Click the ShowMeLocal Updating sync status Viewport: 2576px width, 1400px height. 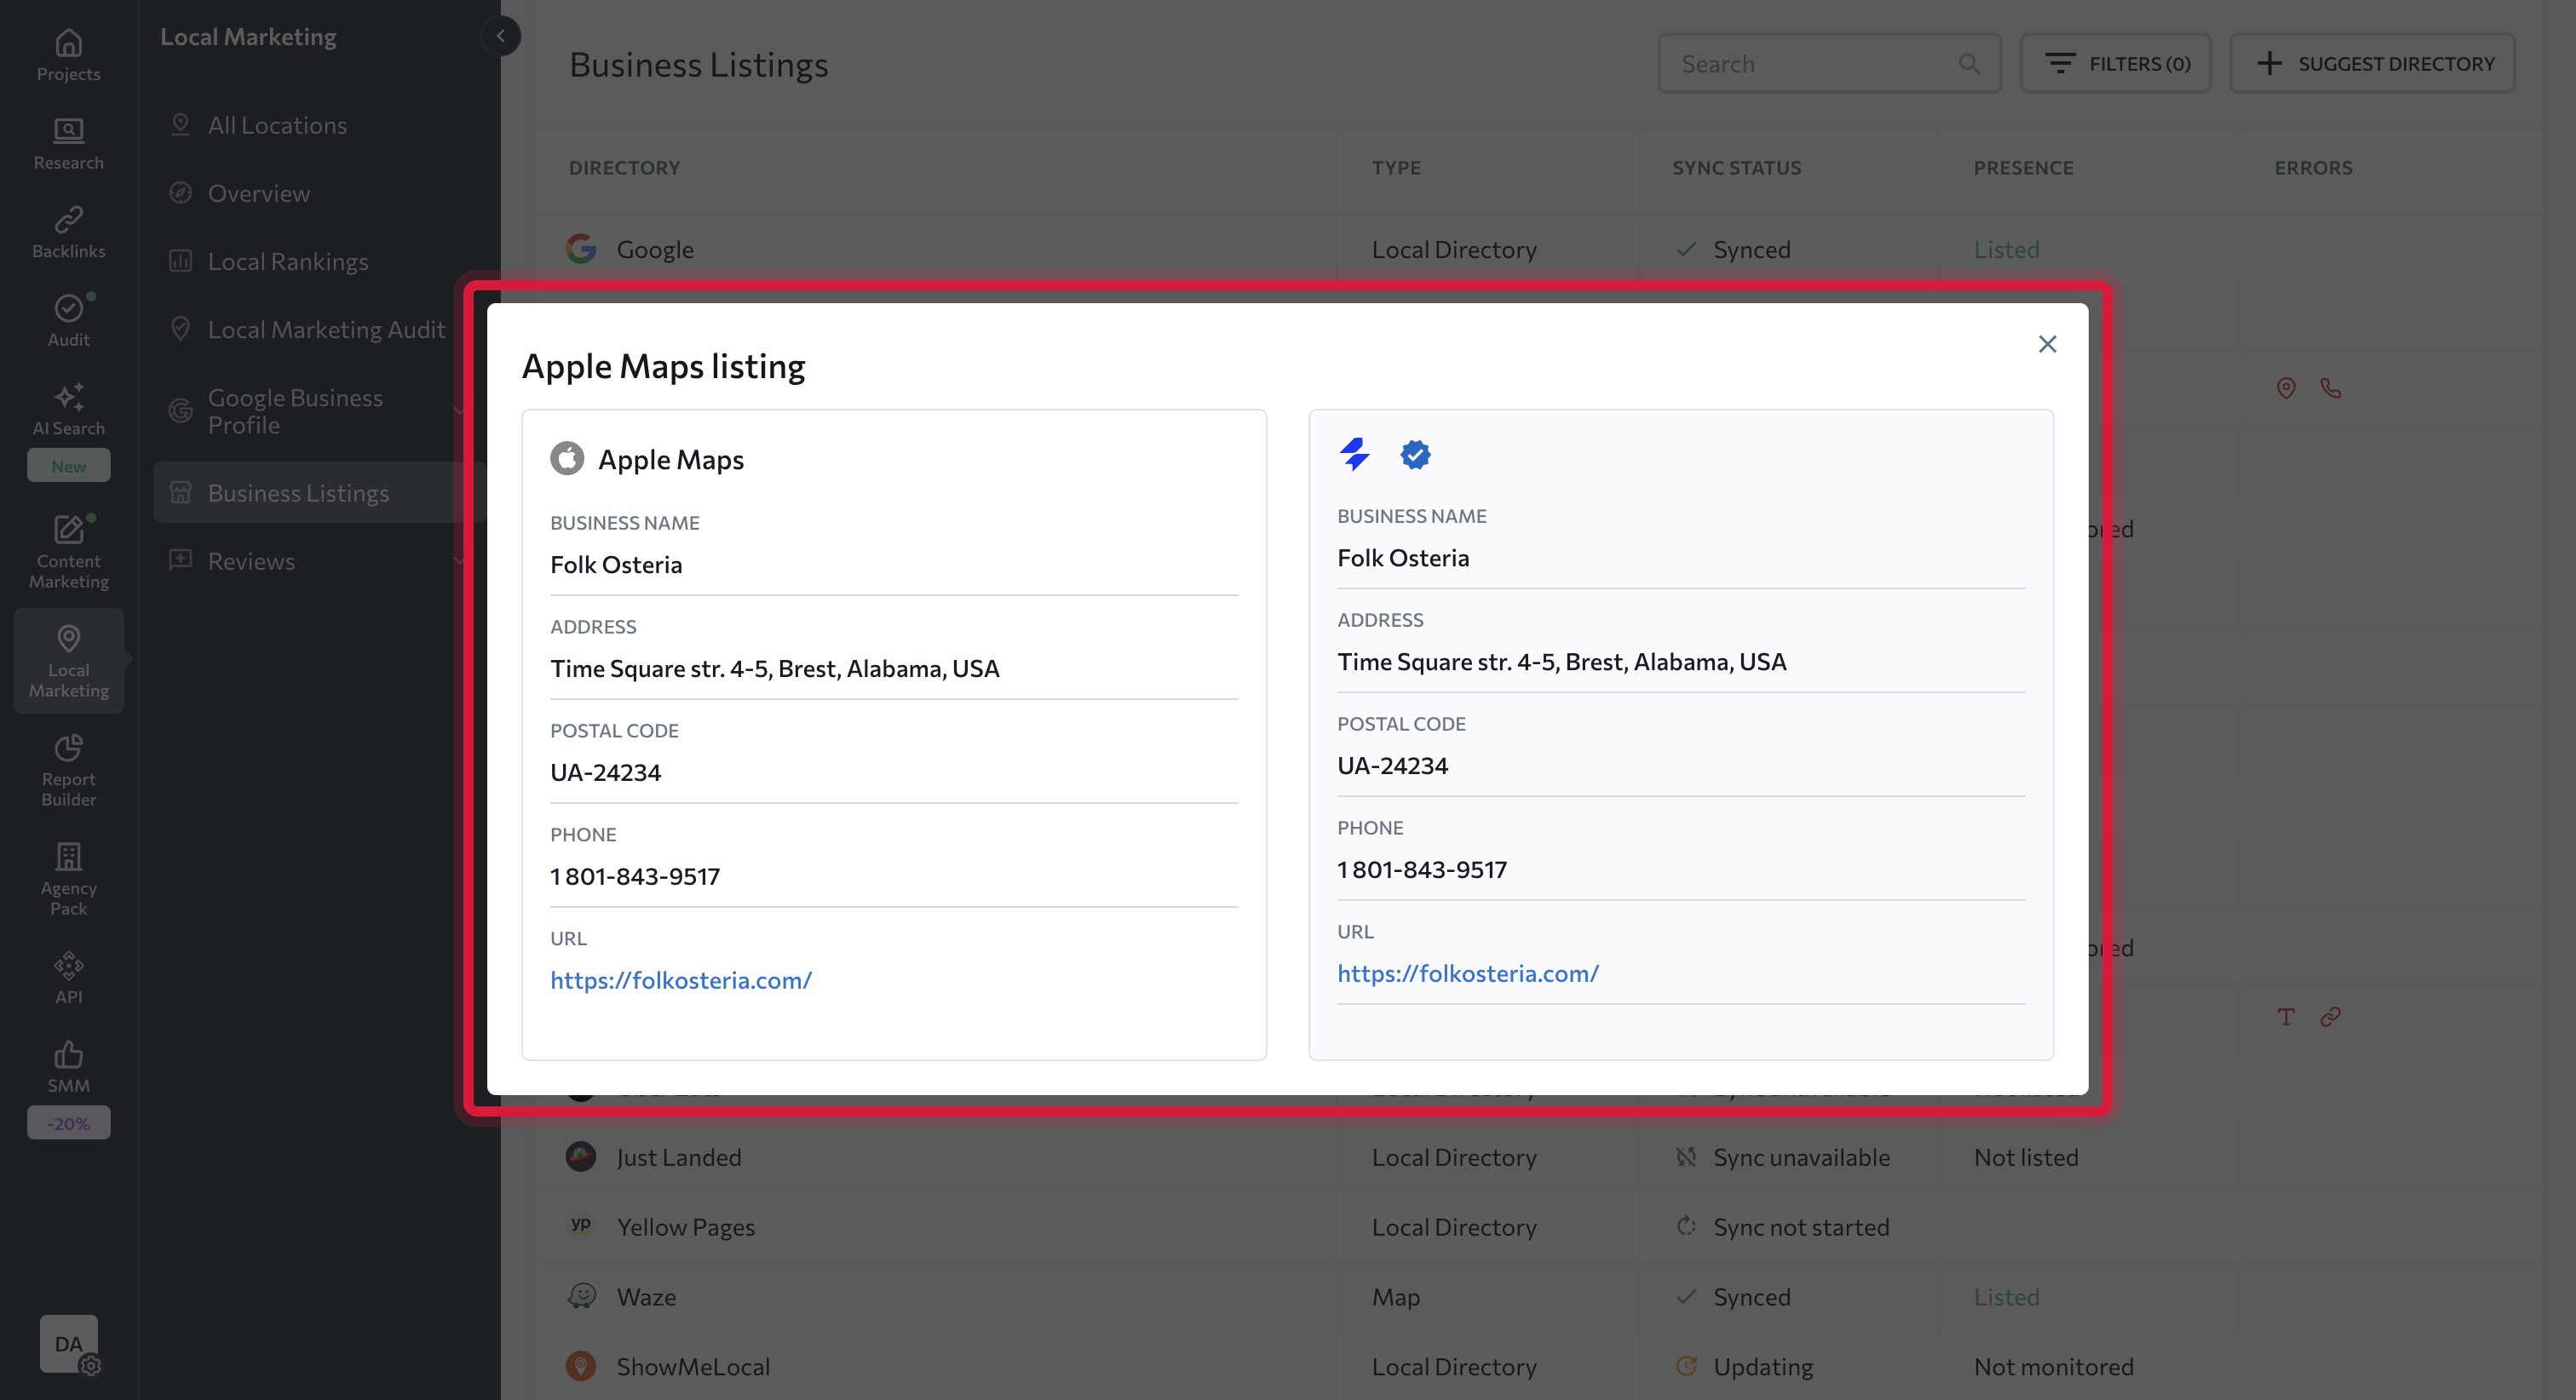[1744, 1367]
